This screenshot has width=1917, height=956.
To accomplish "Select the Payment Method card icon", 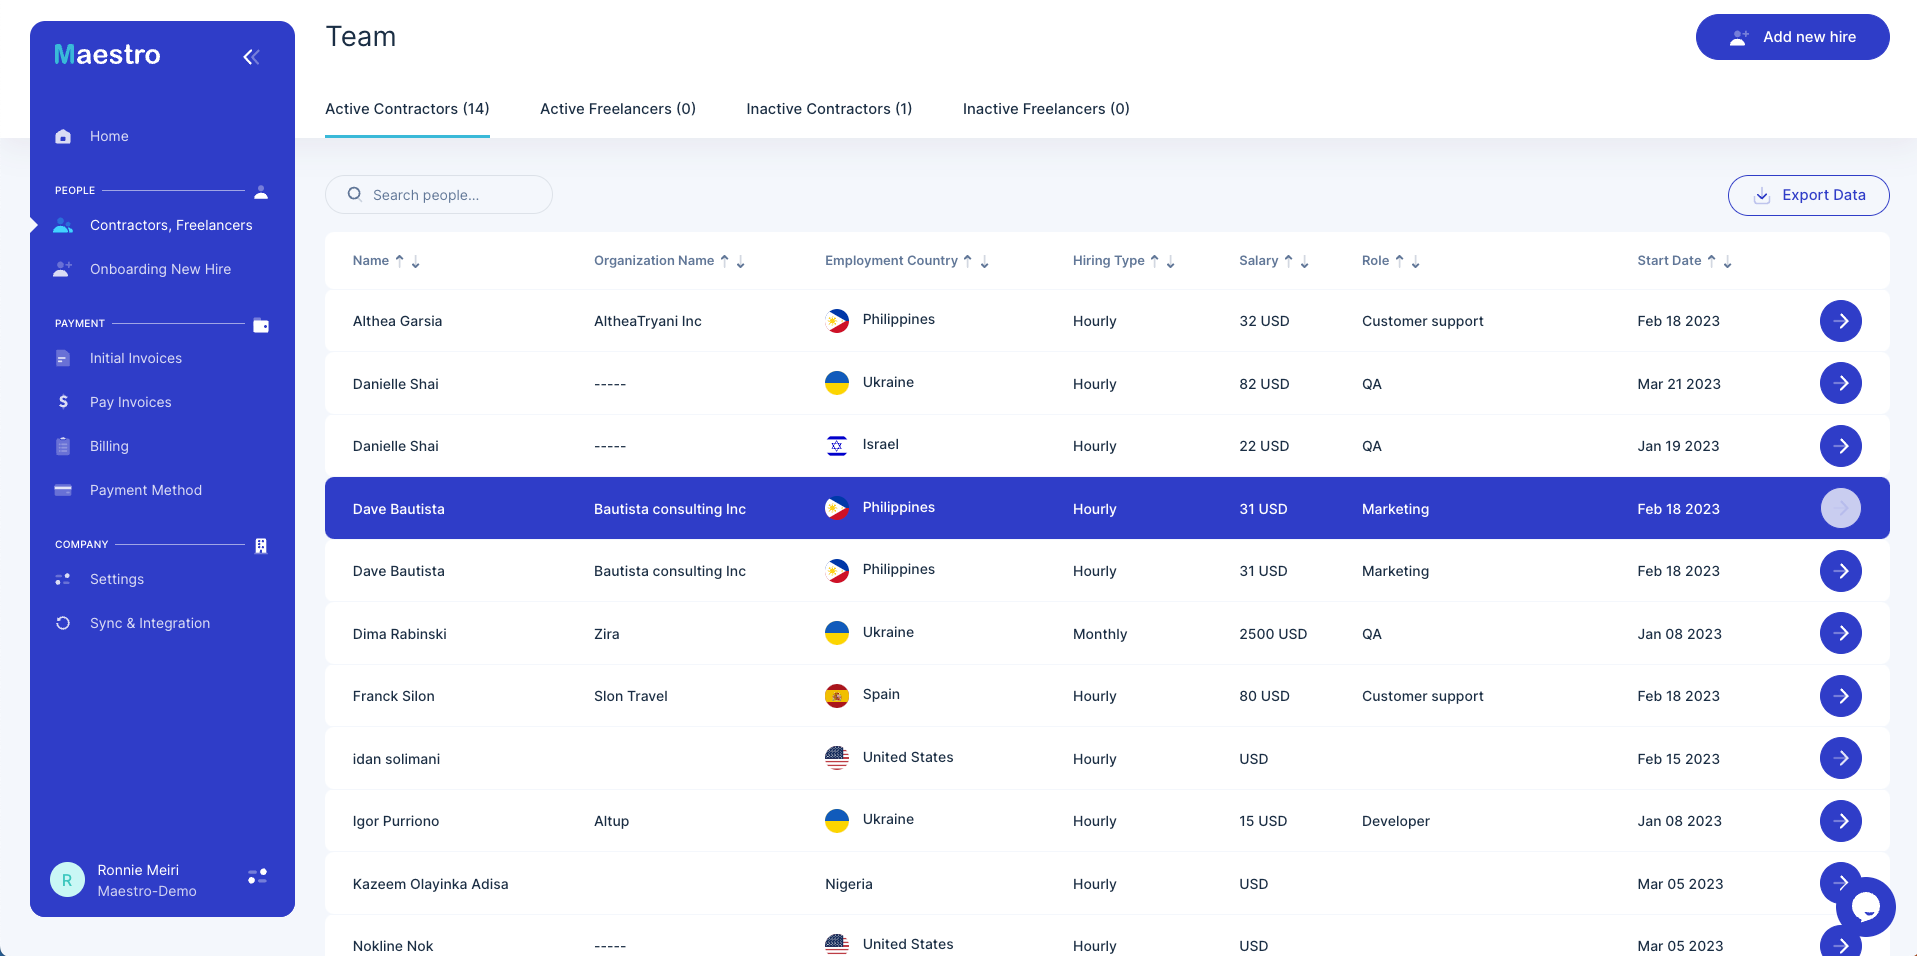I will 63,489.
